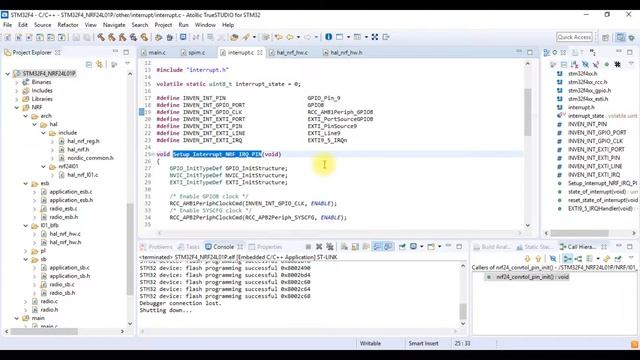Toggle Link with Editor in Project Explorer
This screenshot has width=640, height=360.
pos(100,64)
